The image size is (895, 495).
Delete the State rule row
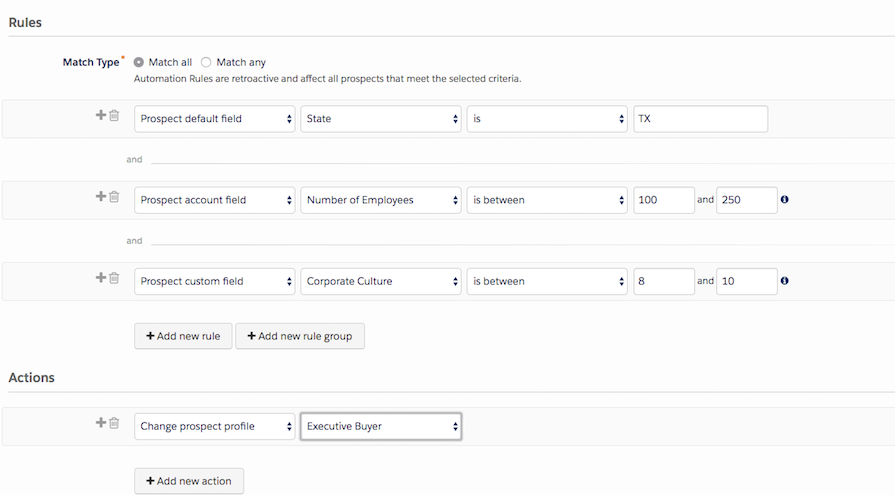coord(114,115)
